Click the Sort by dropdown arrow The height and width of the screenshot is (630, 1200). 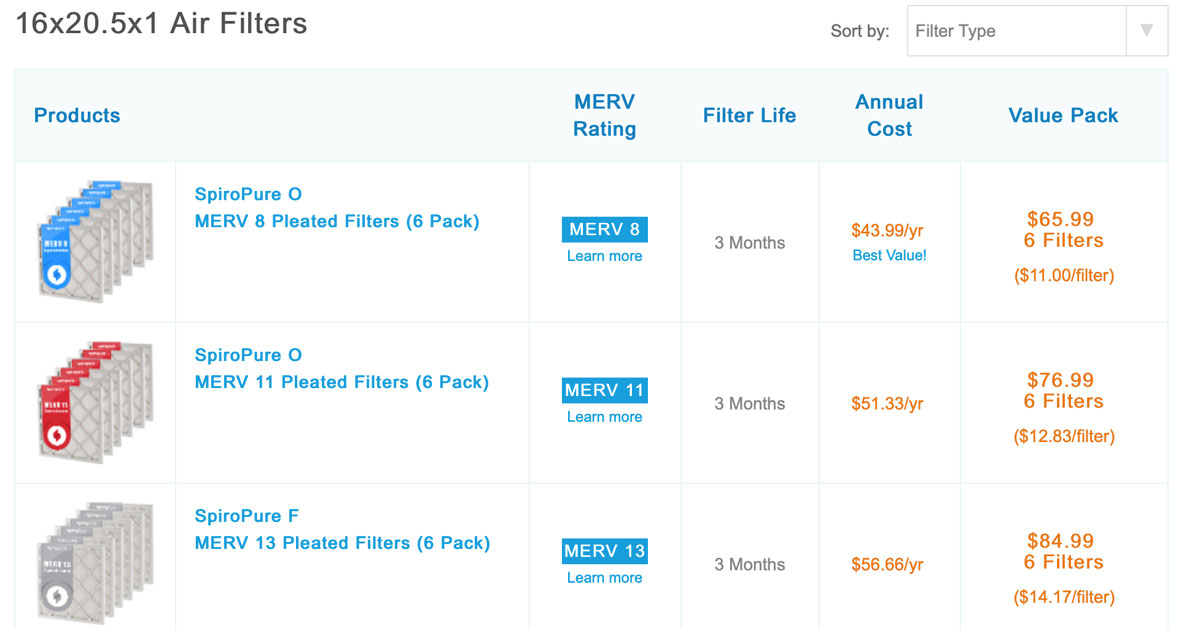coord(1146,31)
